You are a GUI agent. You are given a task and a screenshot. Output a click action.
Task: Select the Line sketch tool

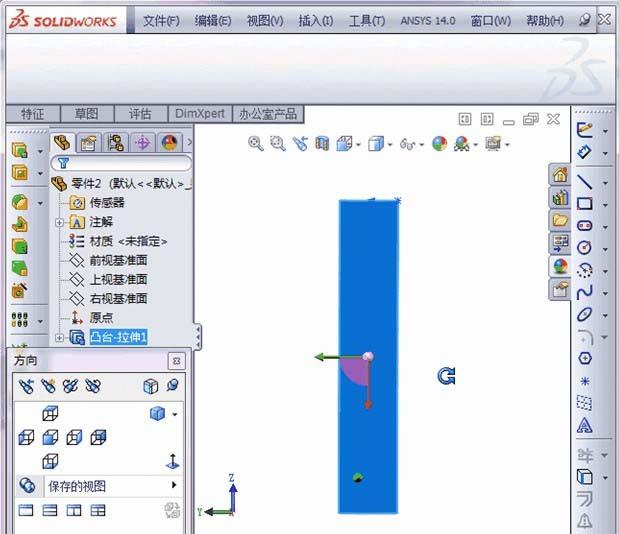click(x=585, y=182)
